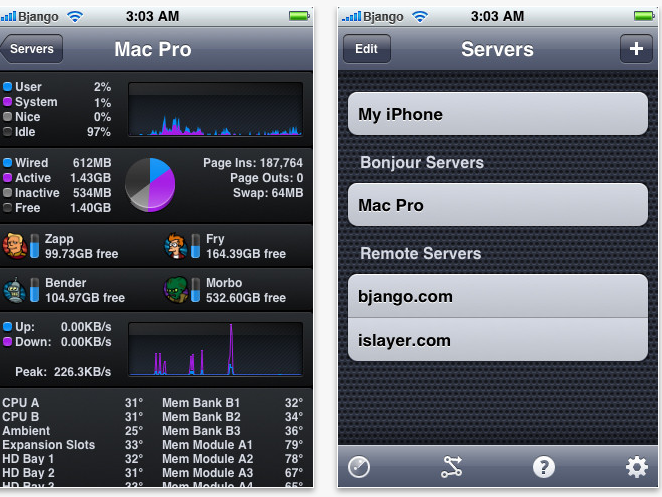Tap the network activity graph

point(215,349)
